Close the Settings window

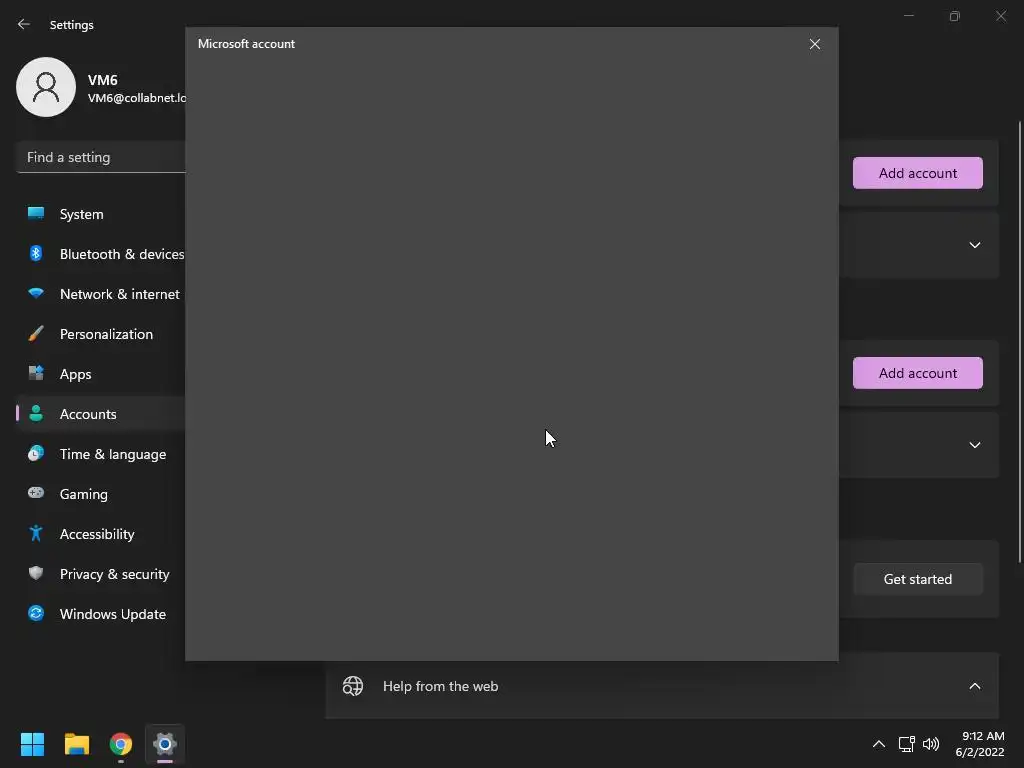tap(1000, 16)
